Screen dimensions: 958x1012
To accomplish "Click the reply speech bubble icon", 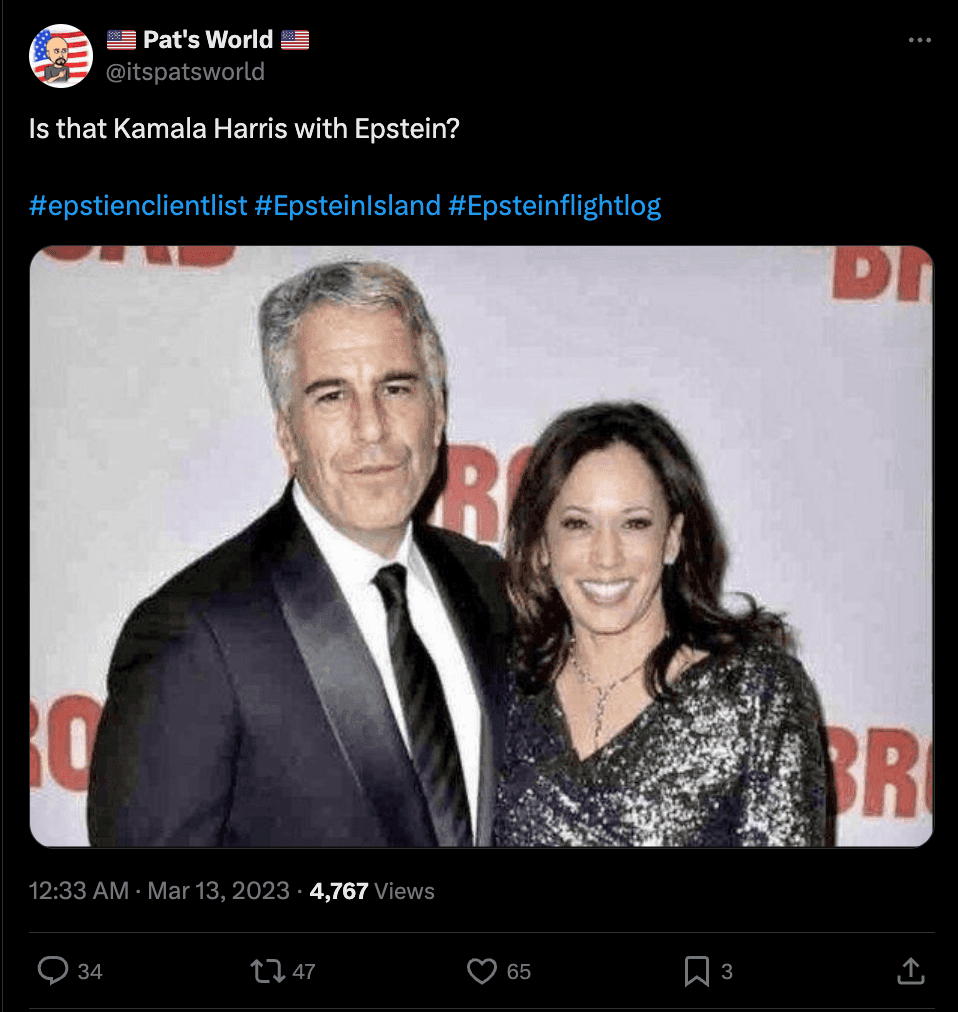I will point(52,970).
